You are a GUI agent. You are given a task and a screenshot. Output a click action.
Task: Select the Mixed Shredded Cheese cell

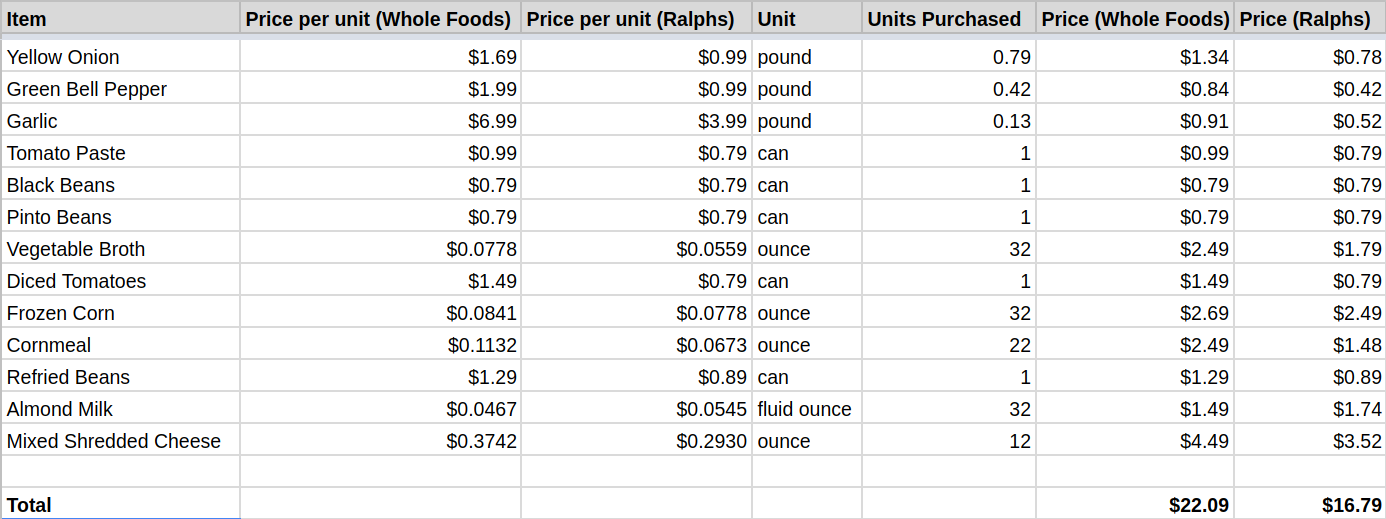[x=120, y=441]
